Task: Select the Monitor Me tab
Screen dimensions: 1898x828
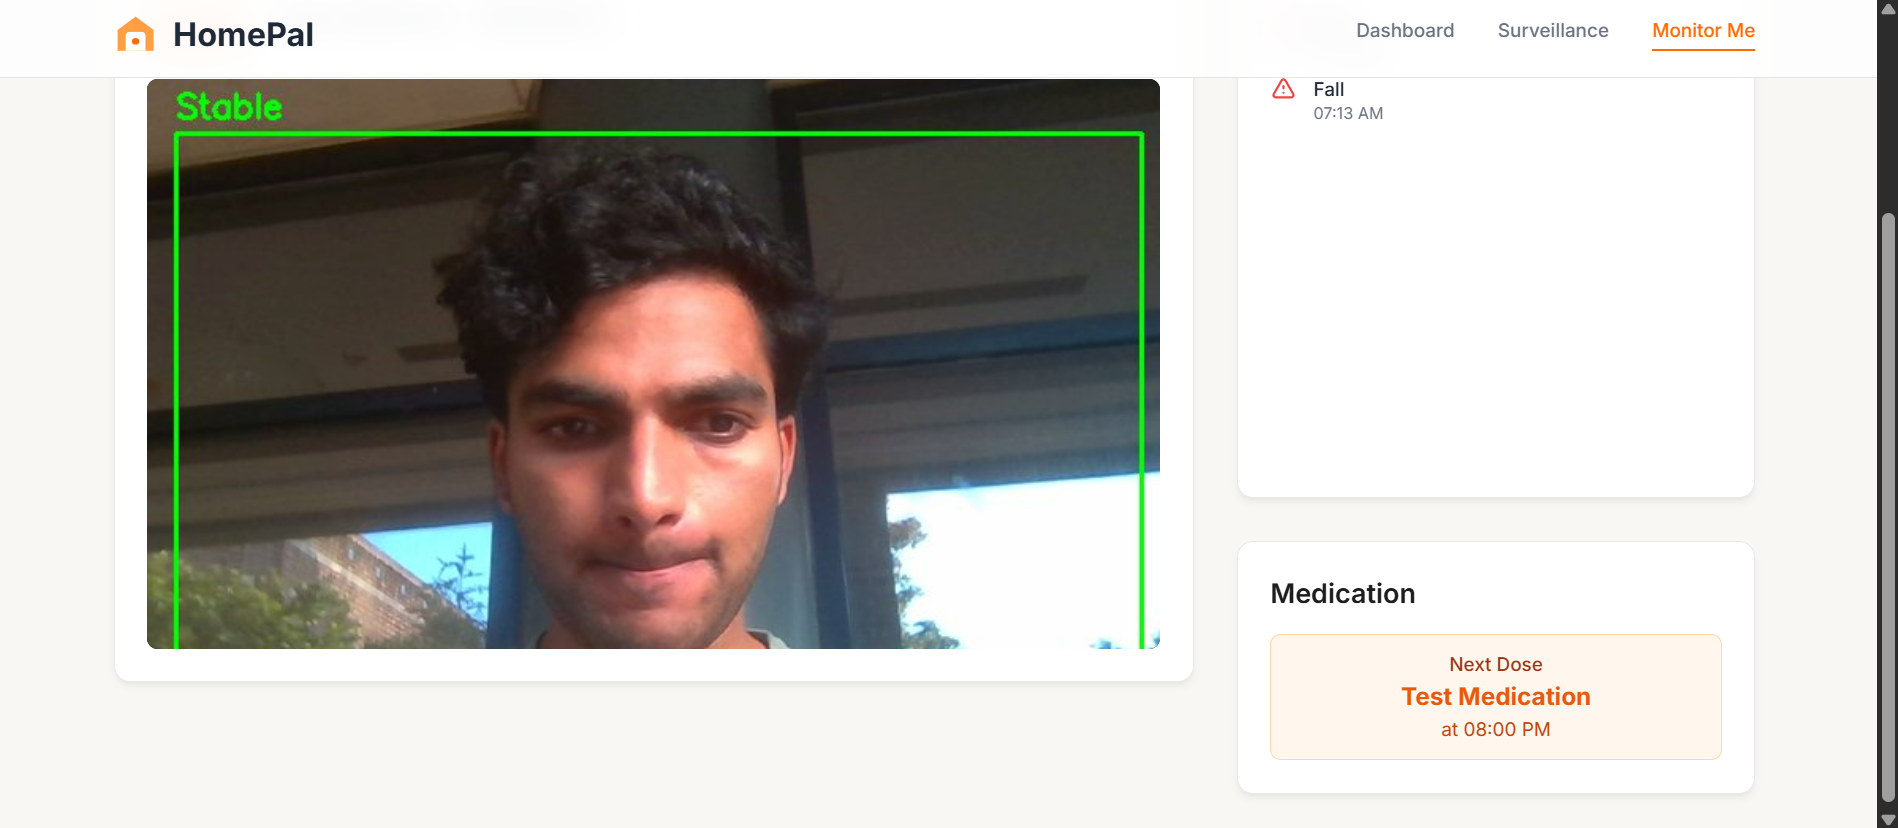Action: coord(1703,31)
